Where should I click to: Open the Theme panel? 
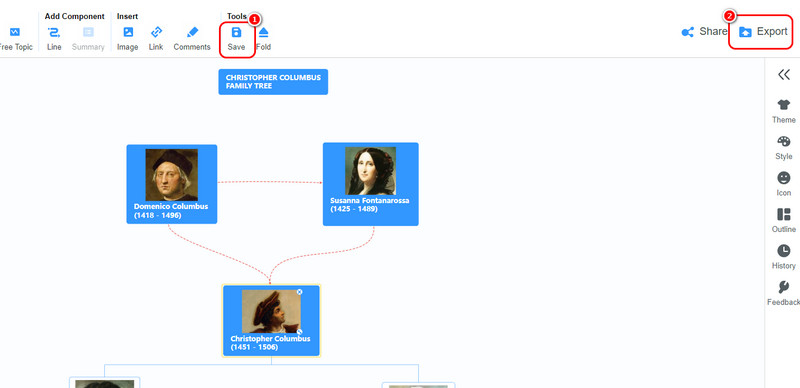pos(784,111)
